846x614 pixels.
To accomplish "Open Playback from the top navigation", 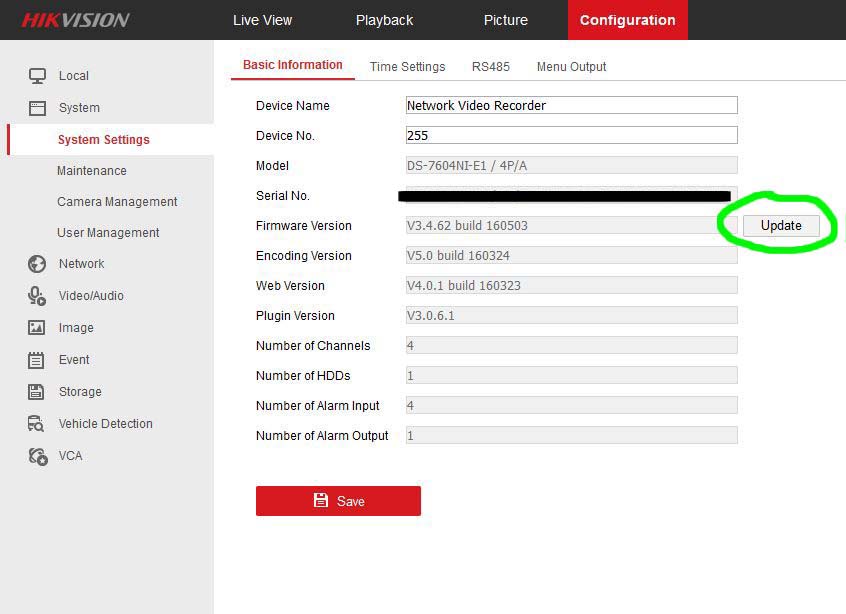I will coord(384,20).
